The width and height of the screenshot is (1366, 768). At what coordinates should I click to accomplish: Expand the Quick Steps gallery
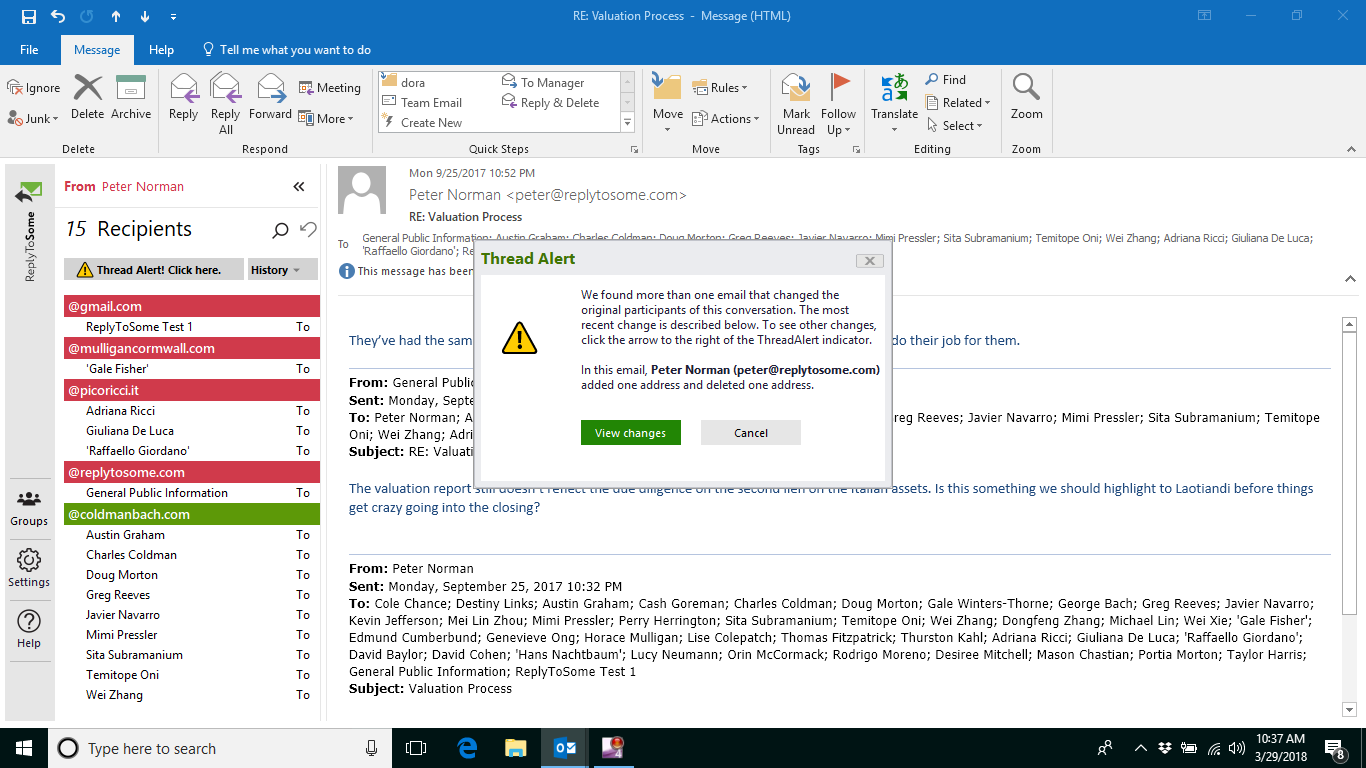628,122
